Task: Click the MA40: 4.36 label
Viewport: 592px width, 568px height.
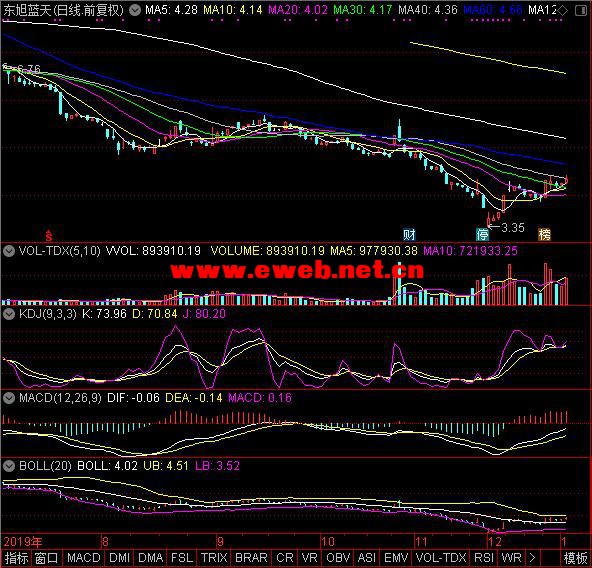Action: pos(428,10)
